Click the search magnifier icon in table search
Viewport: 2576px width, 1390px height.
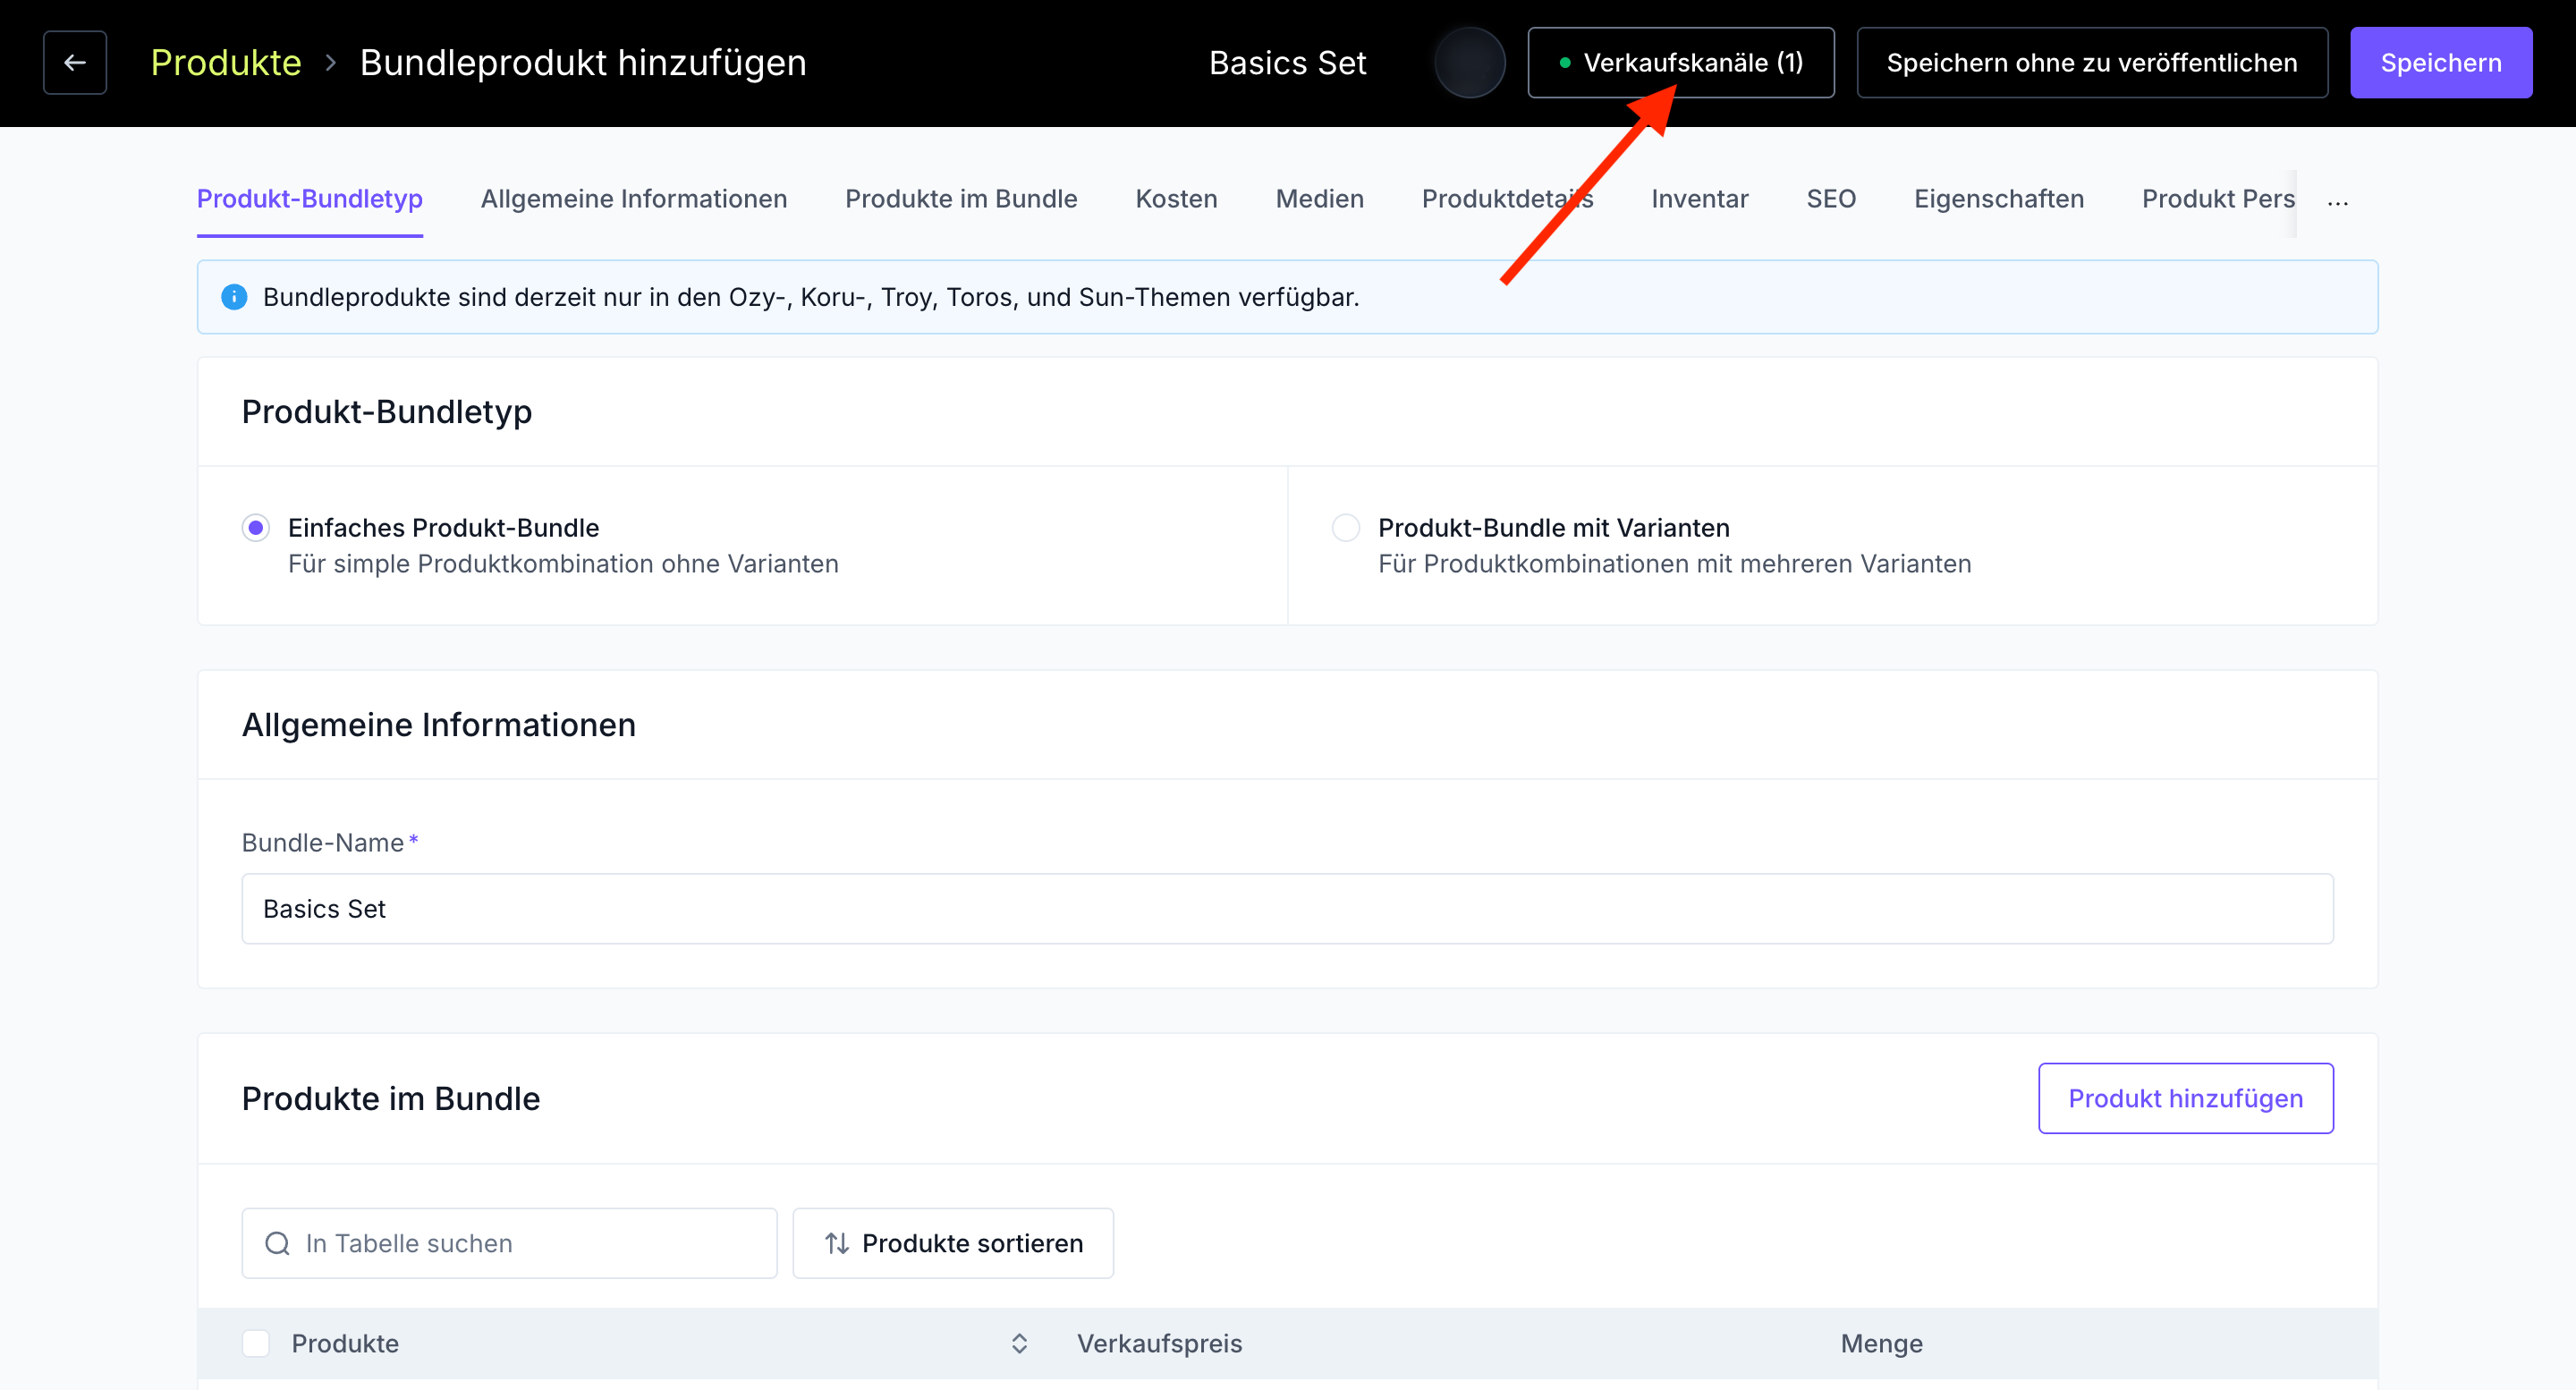pos(277,1243)
